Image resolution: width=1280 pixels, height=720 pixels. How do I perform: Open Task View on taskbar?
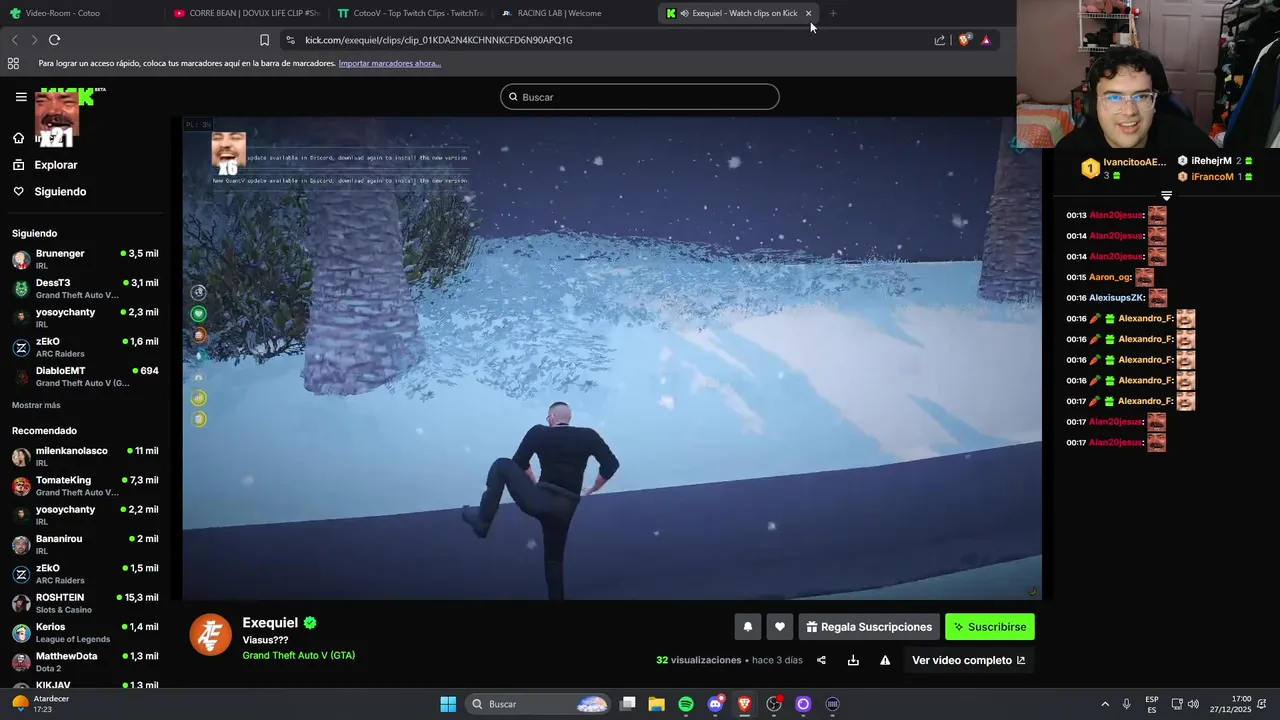click(628, 704)
